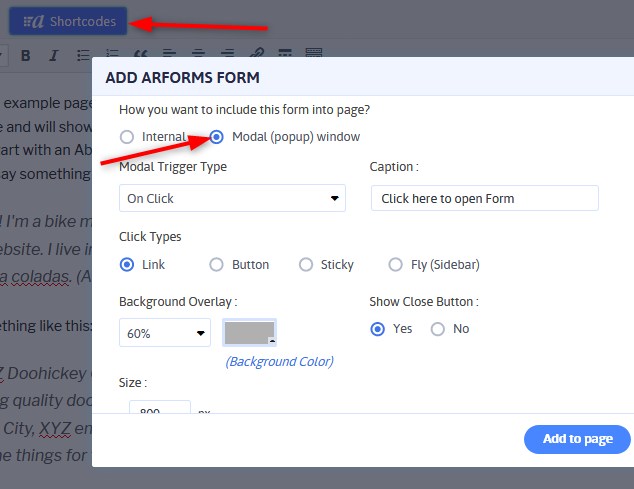The width and height of the screenshot is (634, 489).
Task: Click the ADD ARFORMS FORM title
Action: tap(182, 77)
